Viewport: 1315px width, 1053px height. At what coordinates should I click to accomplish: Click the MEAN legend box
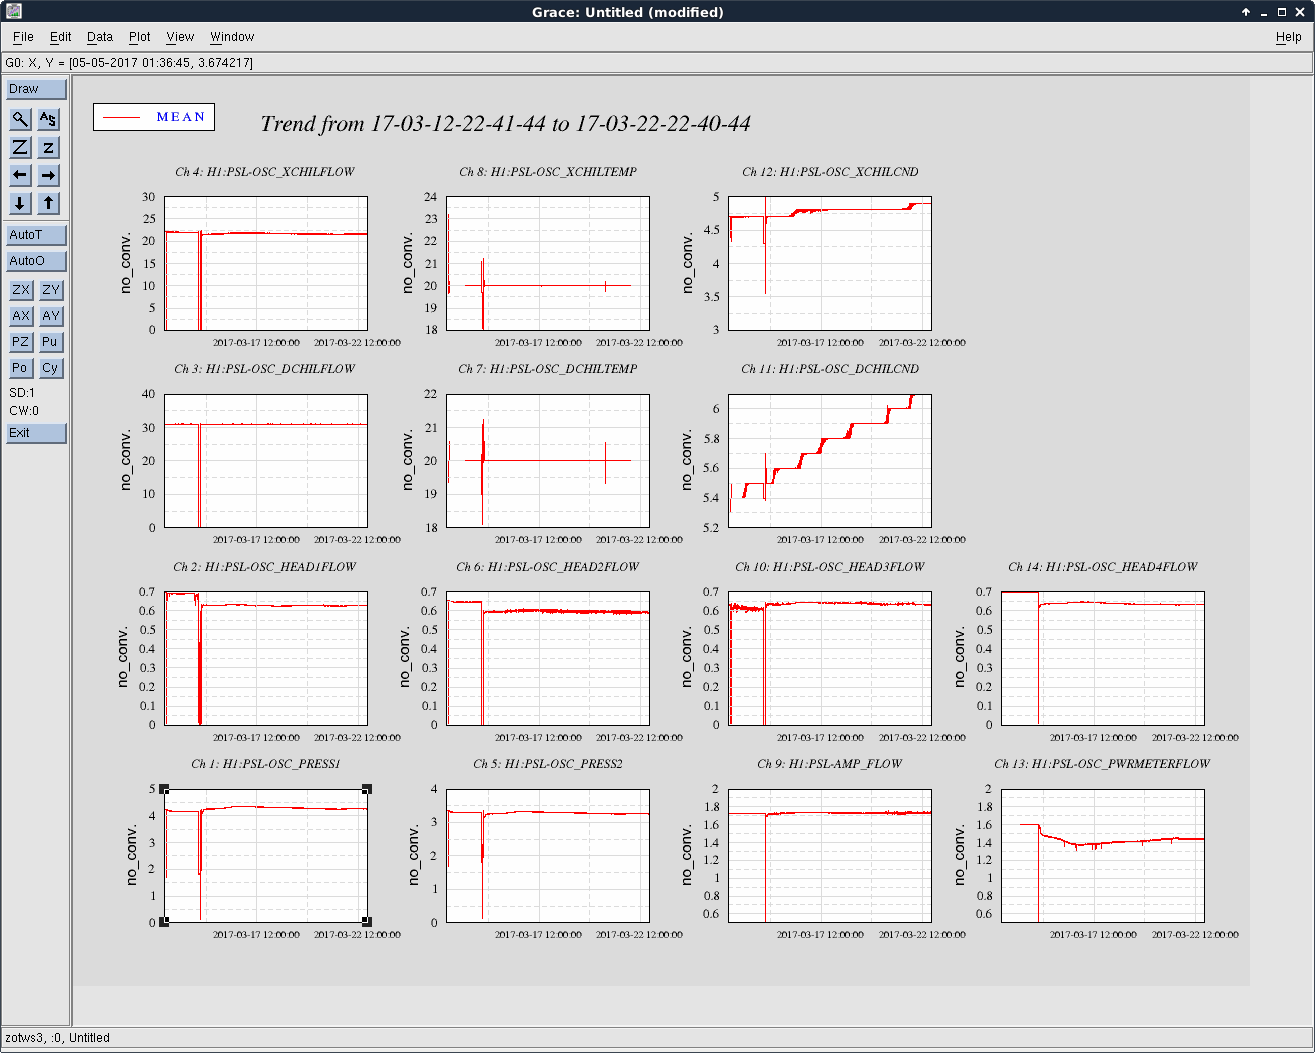click(x=154, y=117)
